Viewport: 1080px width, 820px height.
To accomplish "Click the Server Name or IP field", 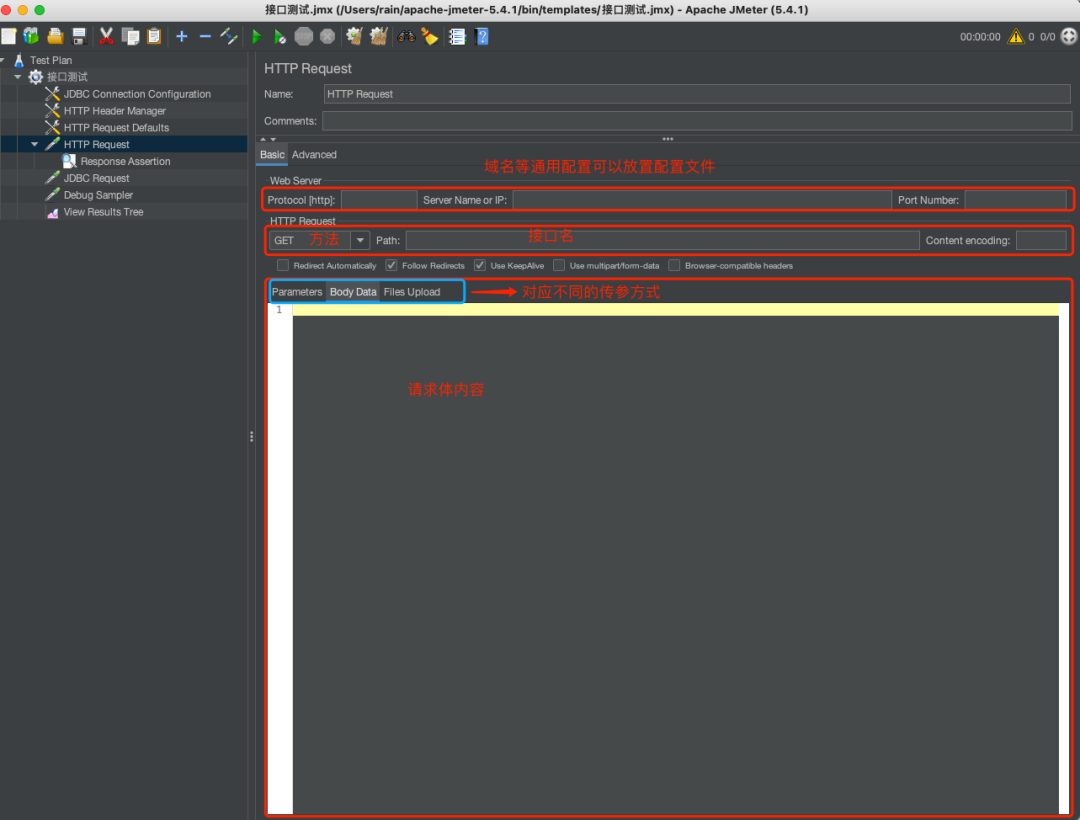I will click(x=701, y=200).
